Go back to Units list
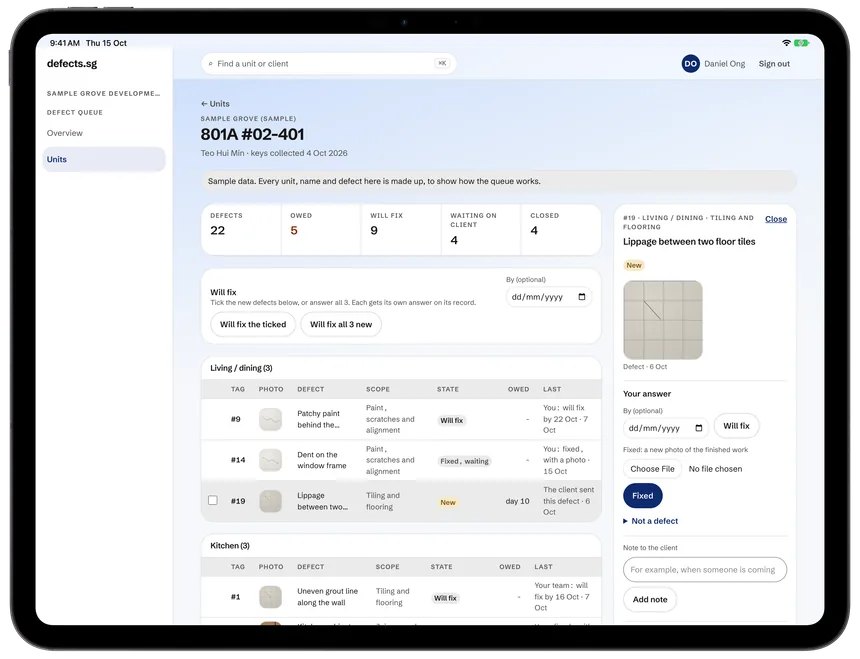The width and height of the screenshot is (860, 659). 215,104
